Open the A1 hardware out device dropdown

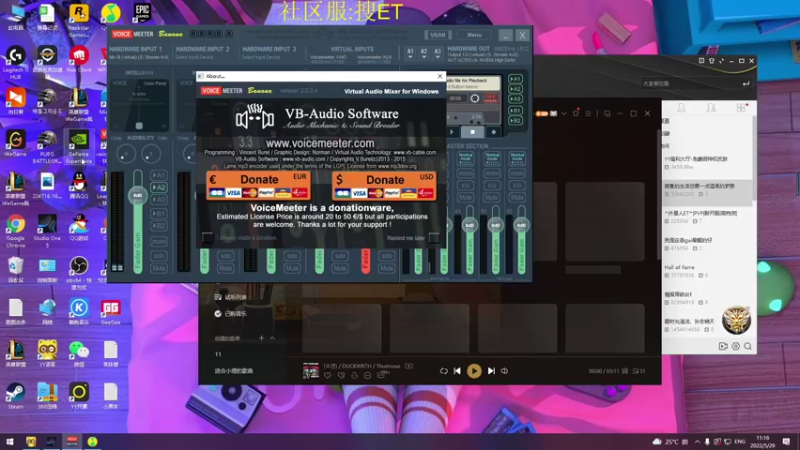(410, 54)
